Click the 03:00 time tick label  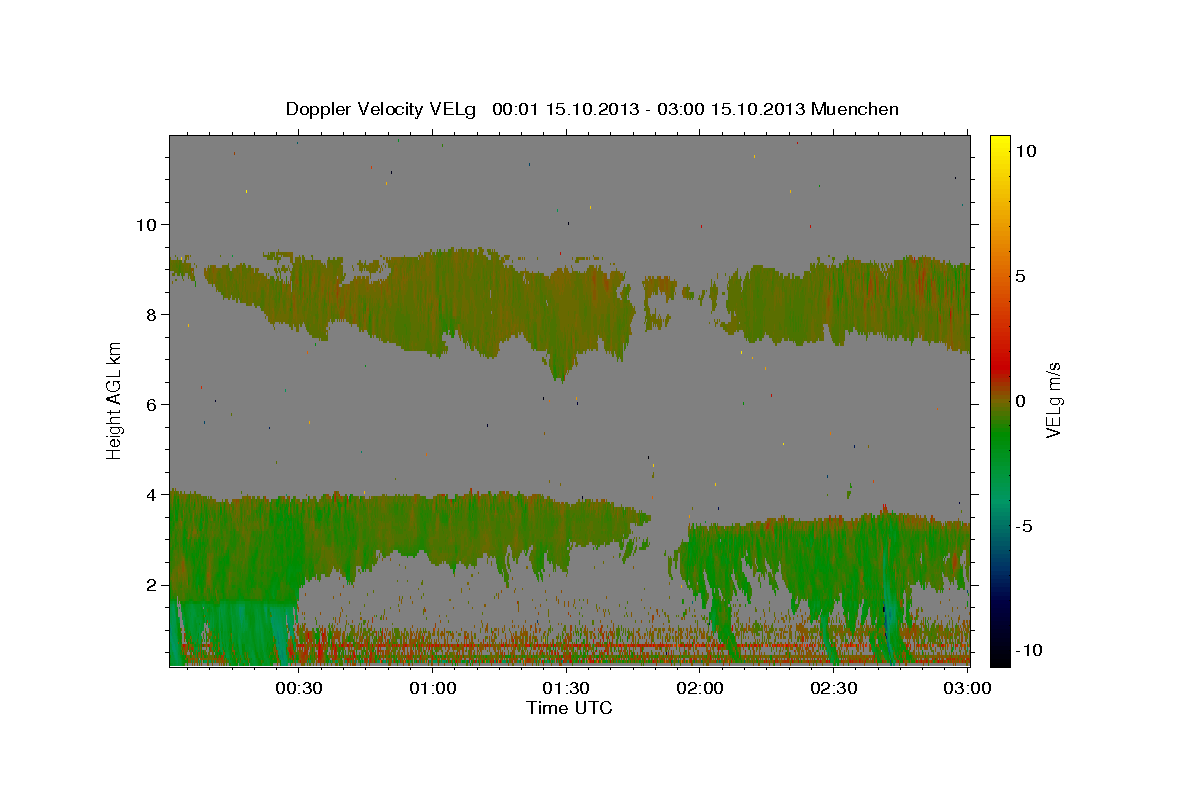[966, 688]
